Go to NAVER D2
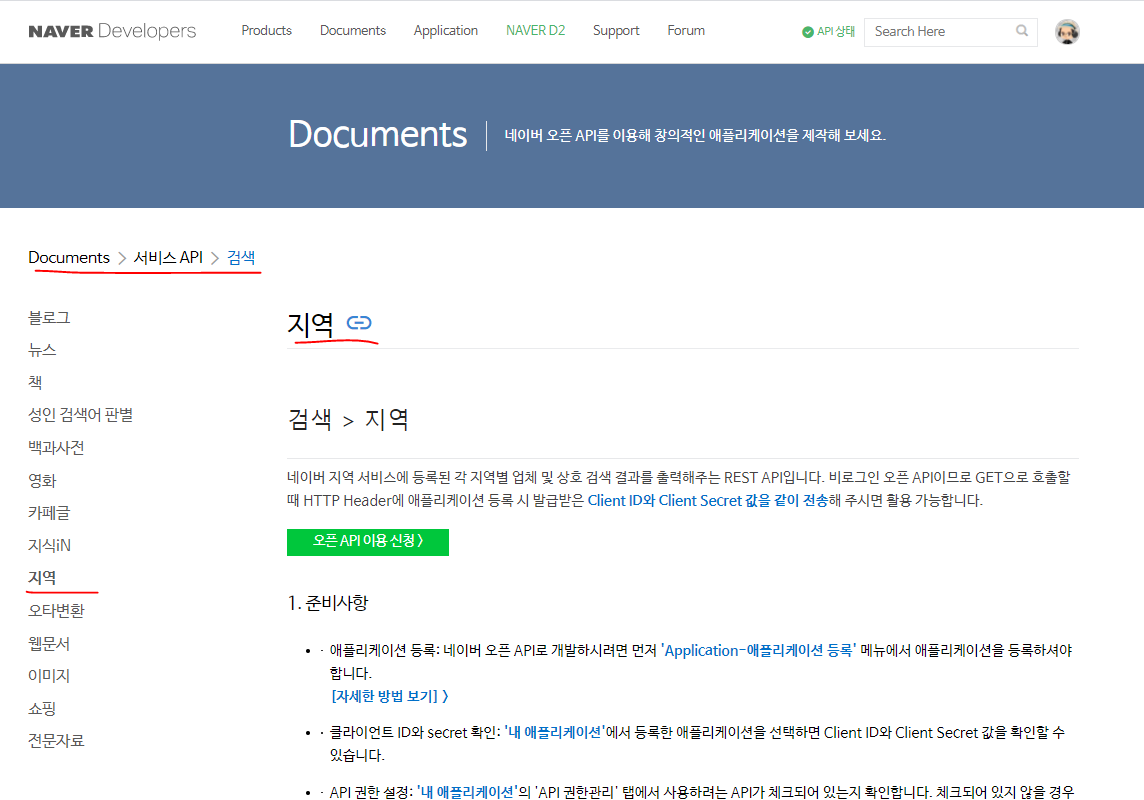Image resolution: width=1144 pixels, height=800 pixels. click(535, 30)
